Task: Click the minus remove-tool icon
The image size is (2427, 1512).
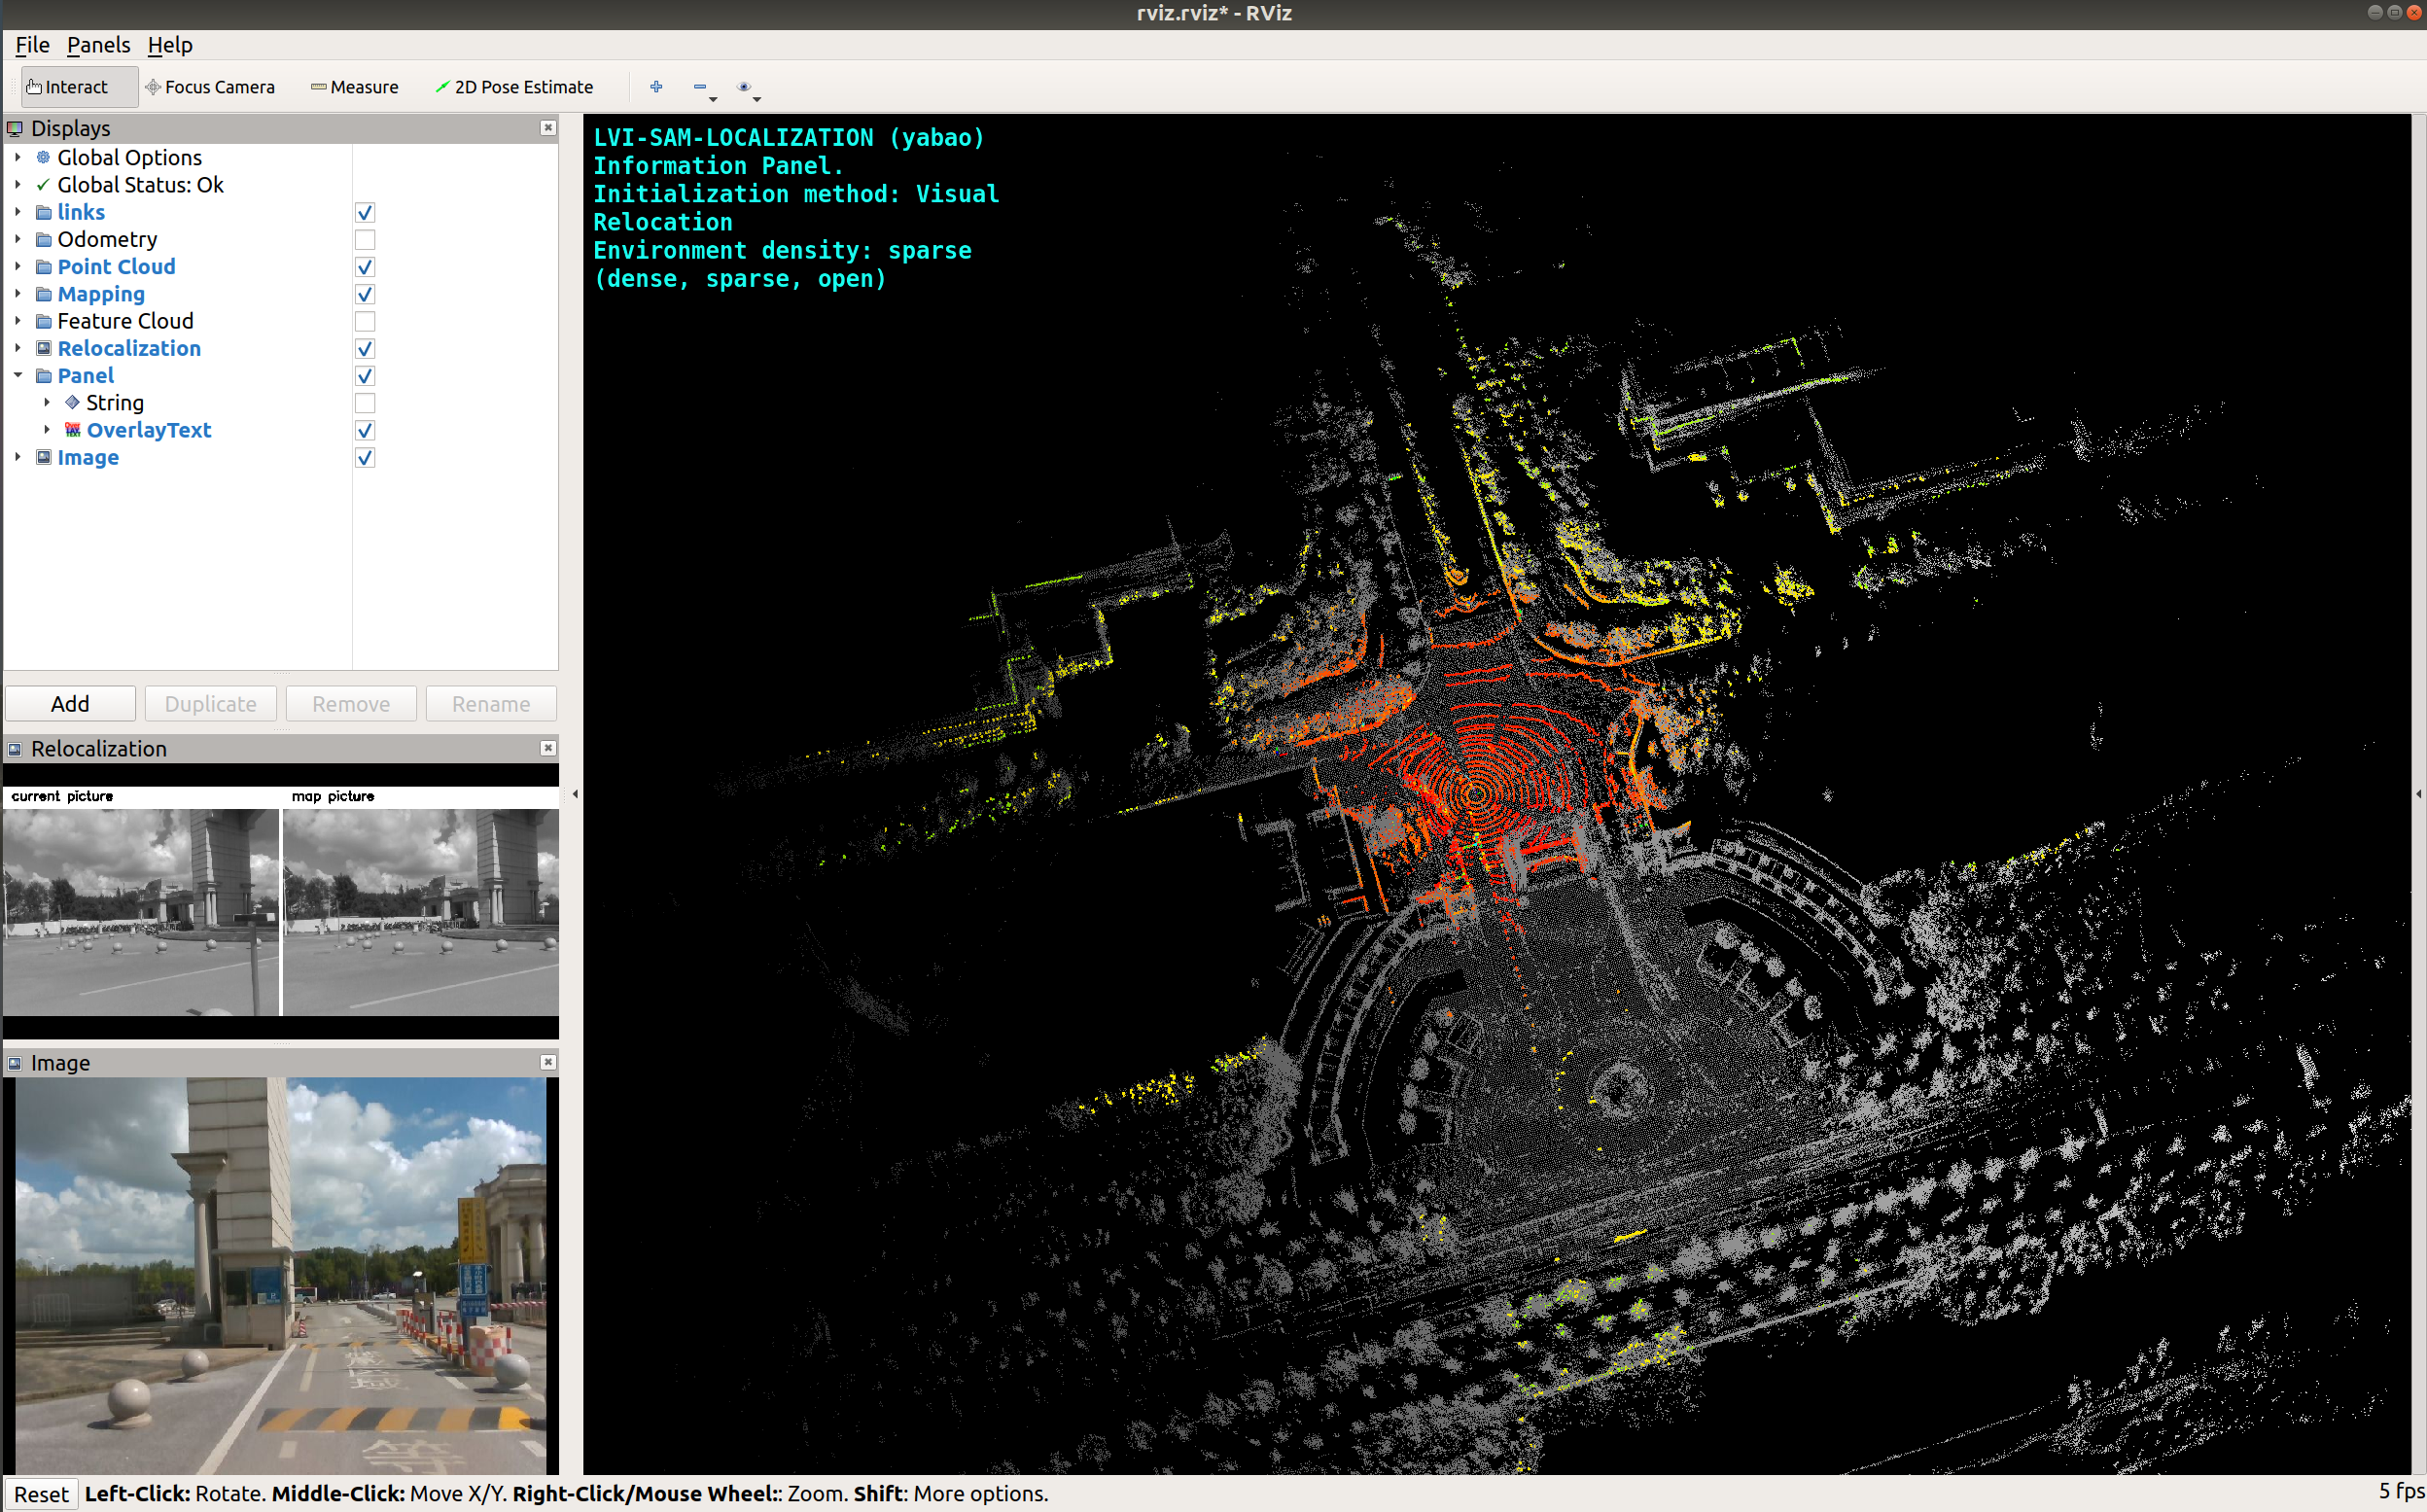Action: pyautogui.click(x=700, y=87)
